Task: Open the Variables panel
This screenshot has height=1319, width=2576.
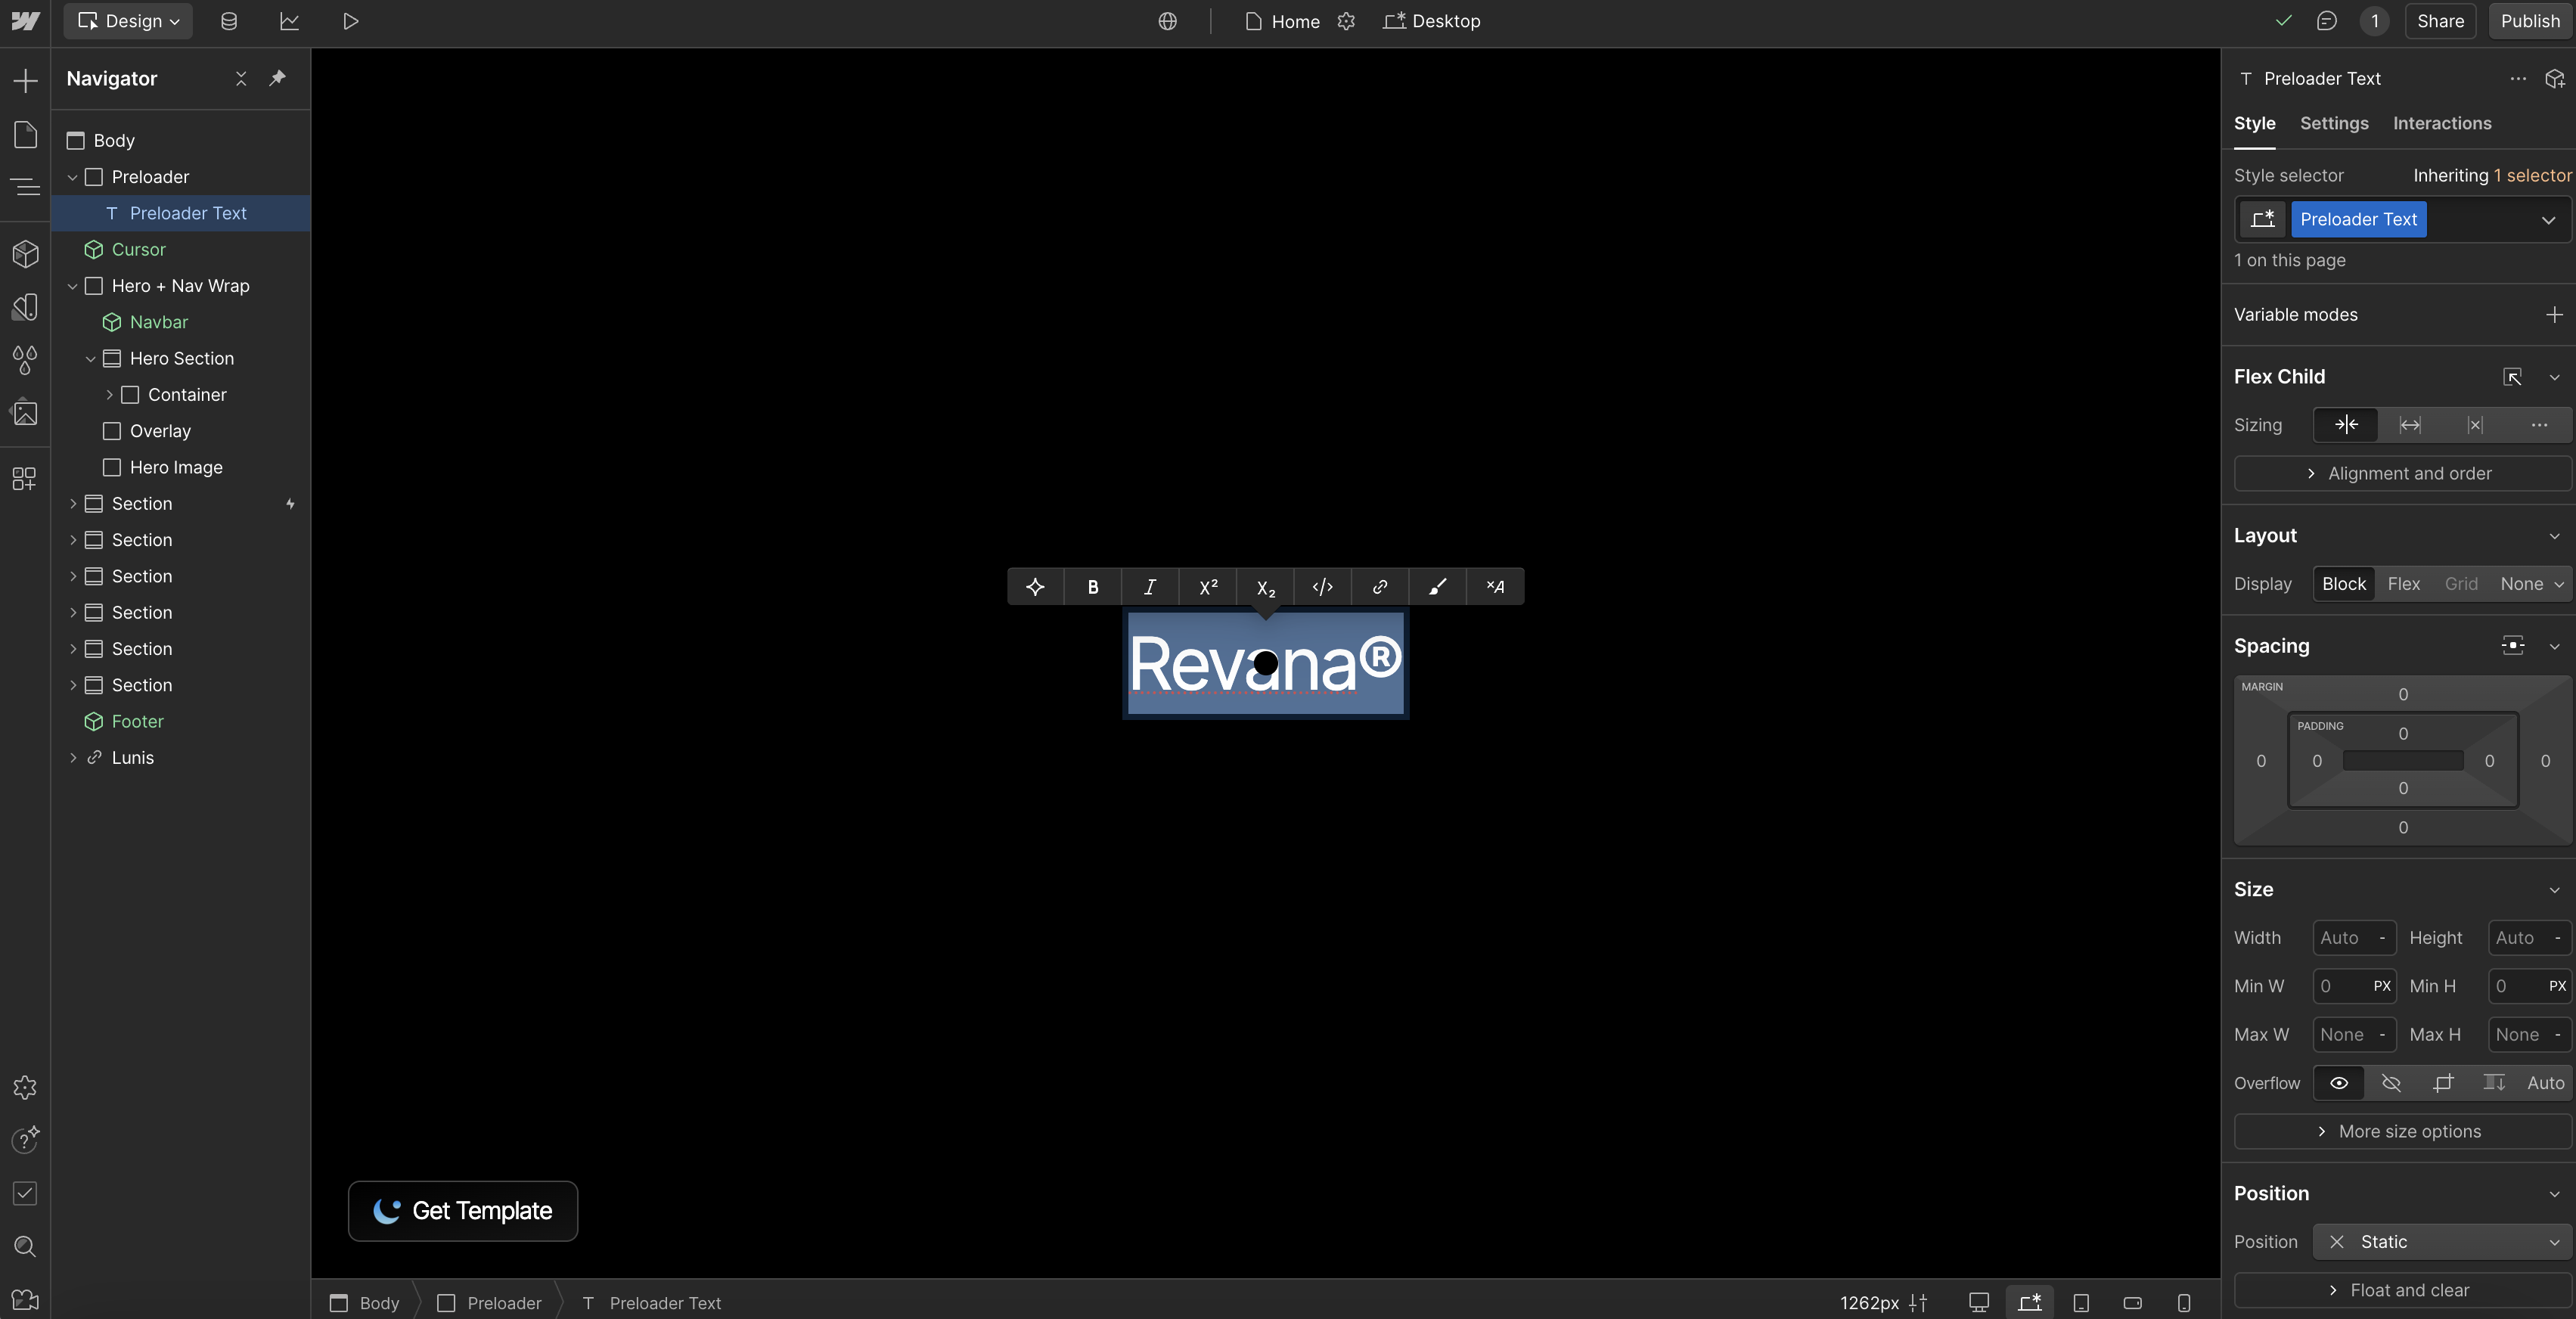Action: [25, 360]
